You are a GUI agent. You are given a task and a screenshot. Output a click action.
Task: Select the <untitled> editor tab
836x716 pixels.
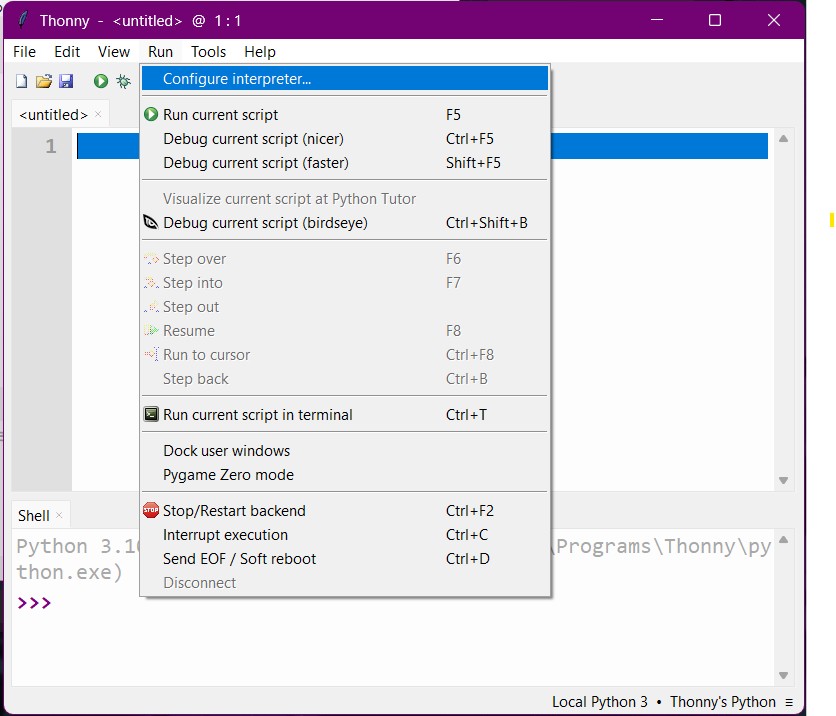tap(53, 115)
